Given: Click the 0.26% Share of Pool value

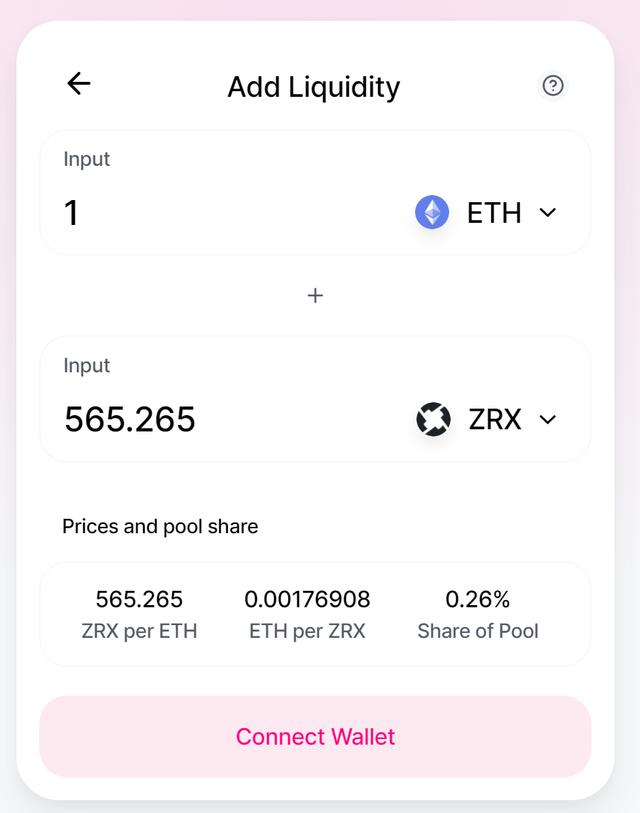Looking at the screenshot, I should click(x=478, y=599).
